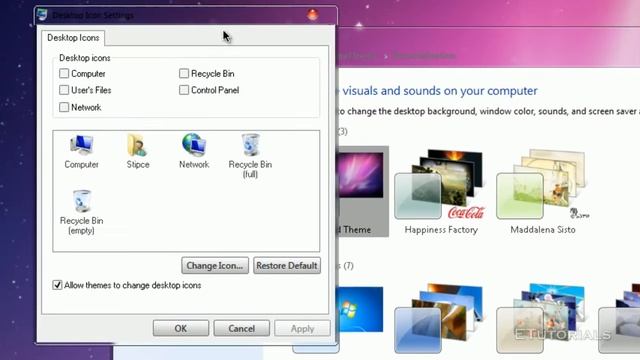Close the Desktop Icon Settings dialog

(313, 15)
